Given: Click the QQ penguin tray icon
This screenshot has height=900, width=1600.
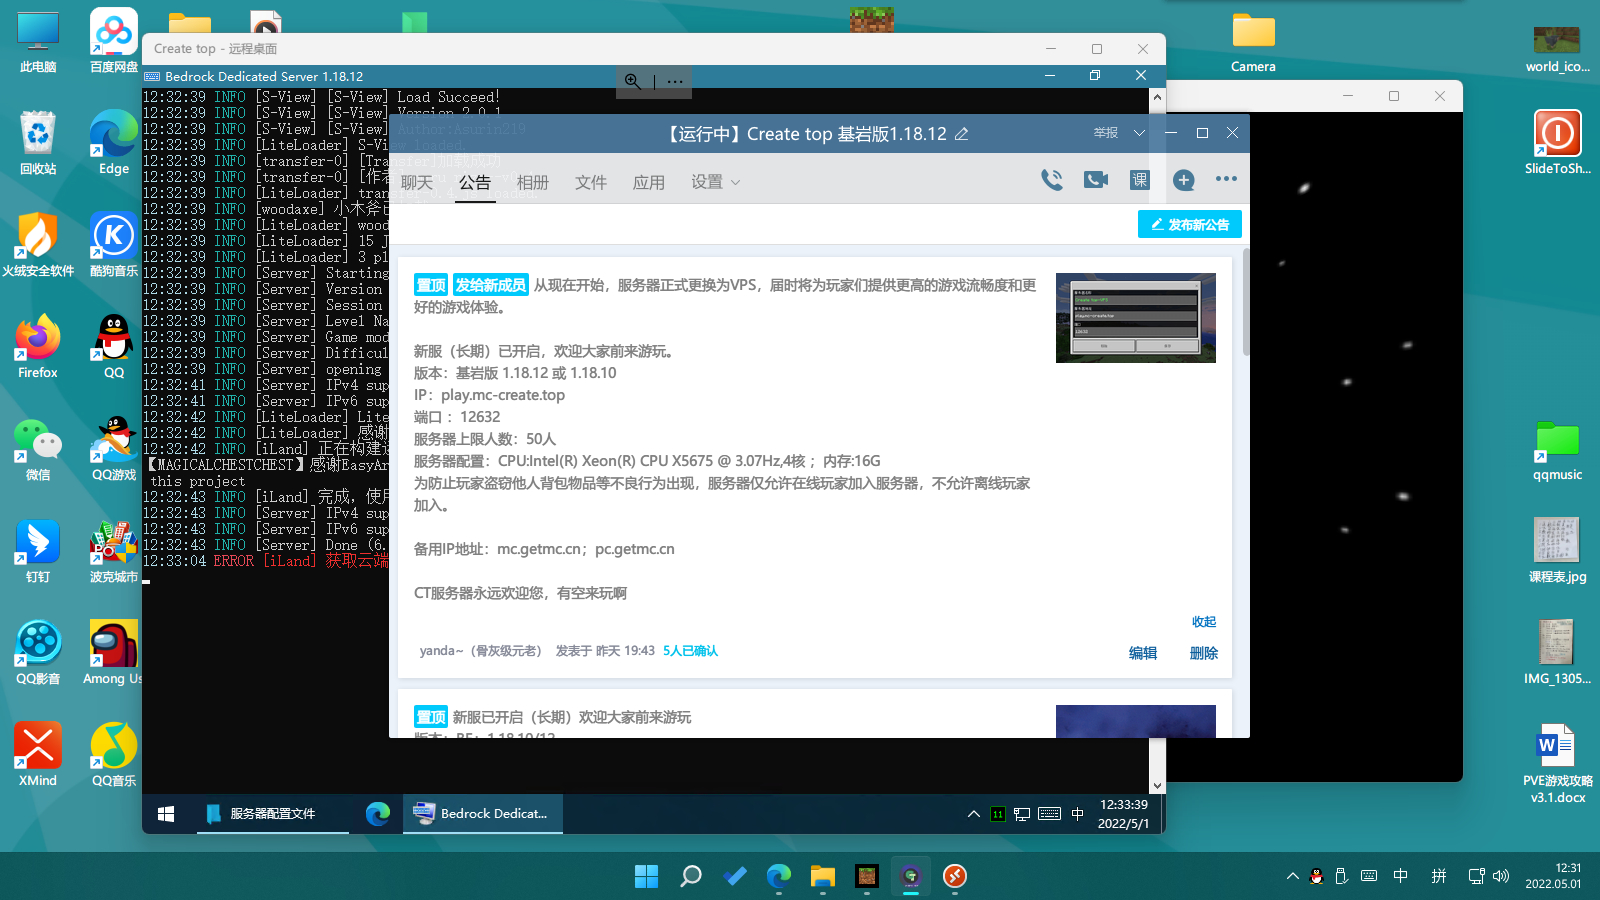Looking at the screenshot, I should click(x=1317, y=877).
